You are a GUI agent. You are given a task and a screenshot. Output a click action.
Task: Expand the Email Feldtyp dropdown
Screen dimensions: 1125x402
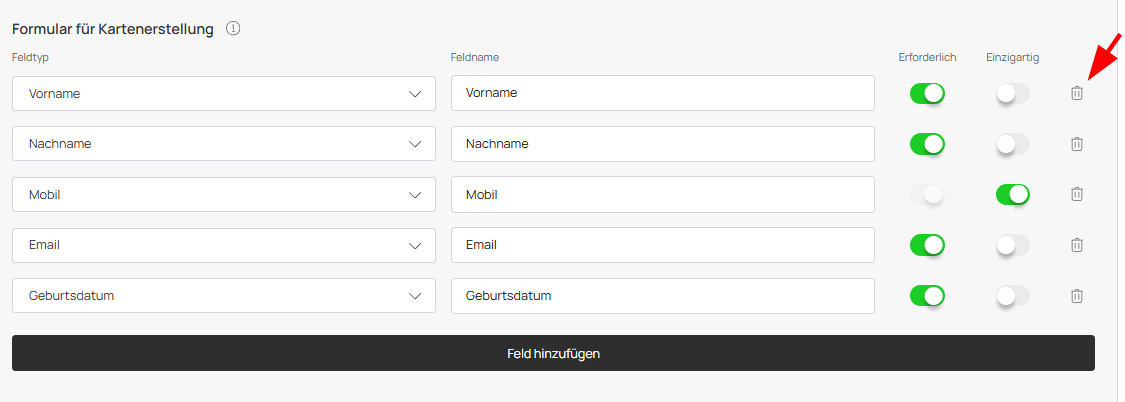(x=224, y=245)
